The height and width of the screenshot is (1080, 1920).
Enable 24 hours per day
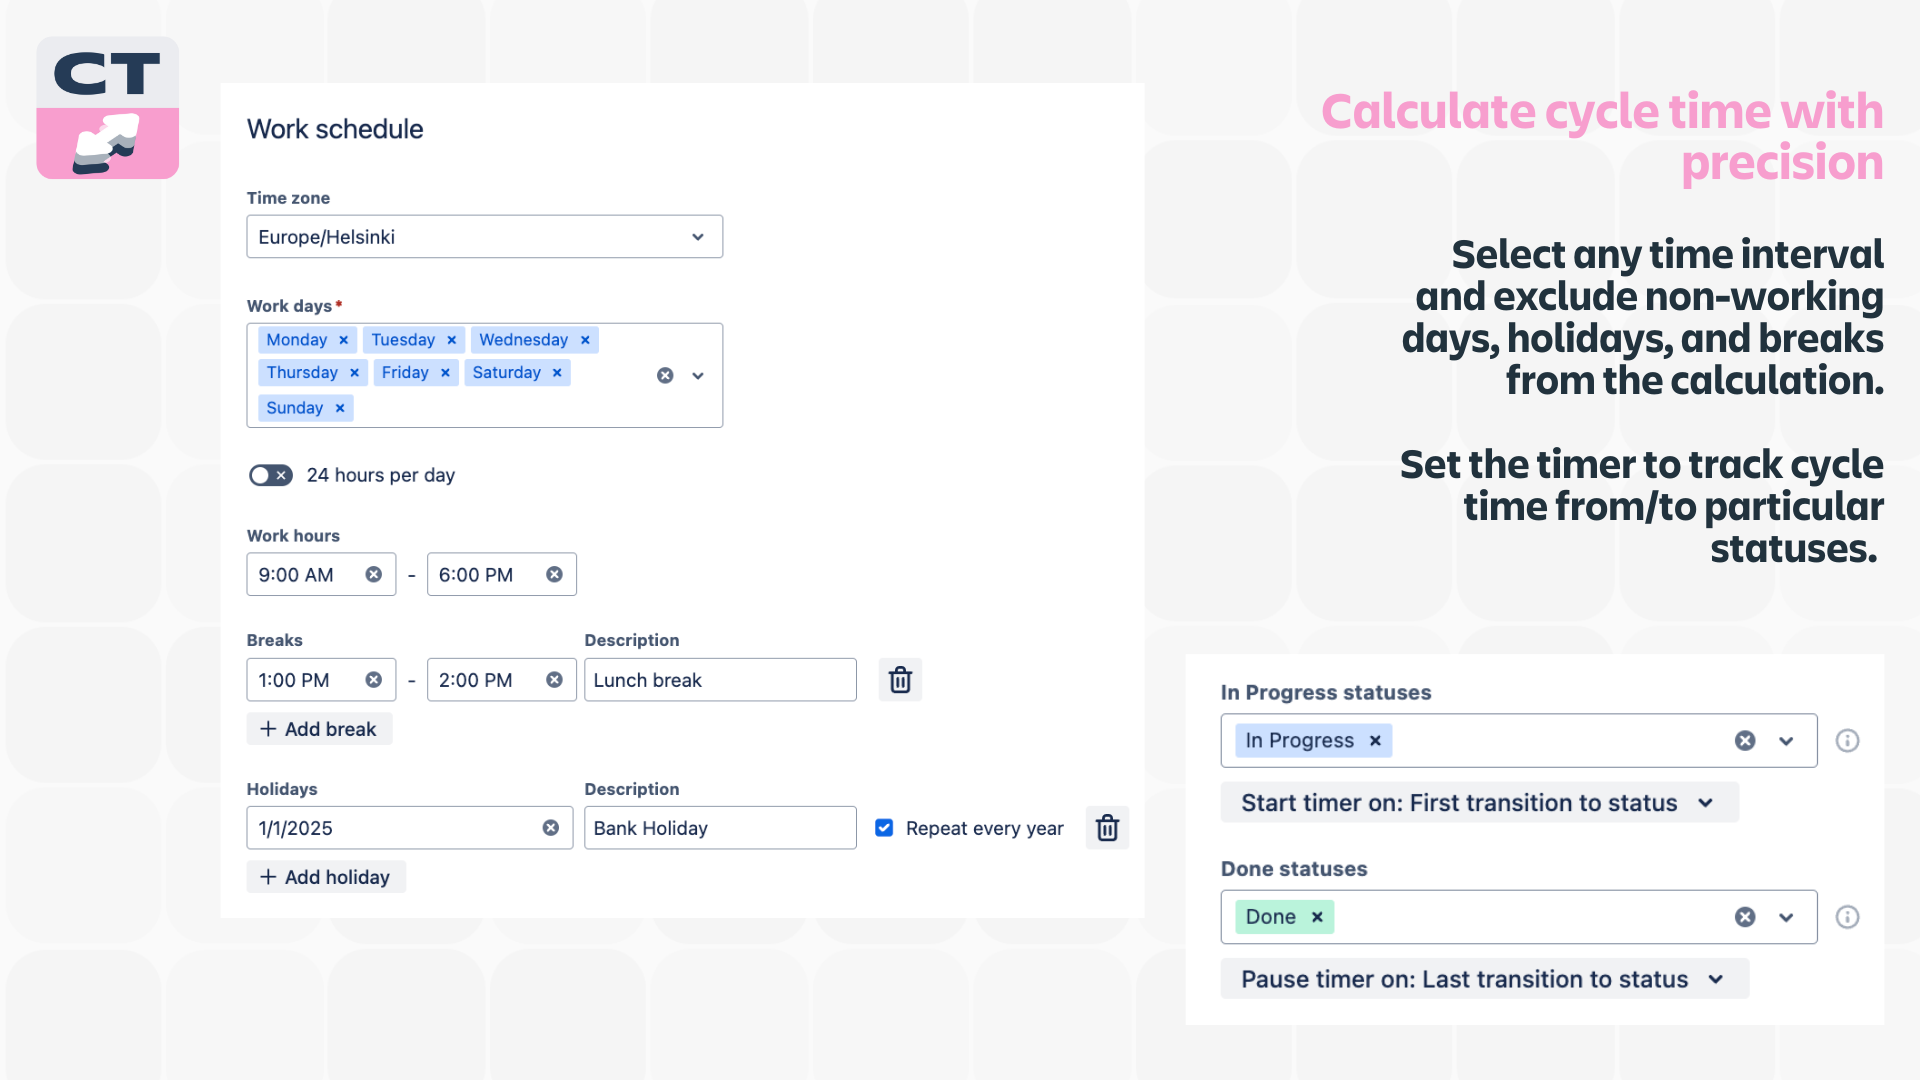pyautogui.click(x=270, y=475)
